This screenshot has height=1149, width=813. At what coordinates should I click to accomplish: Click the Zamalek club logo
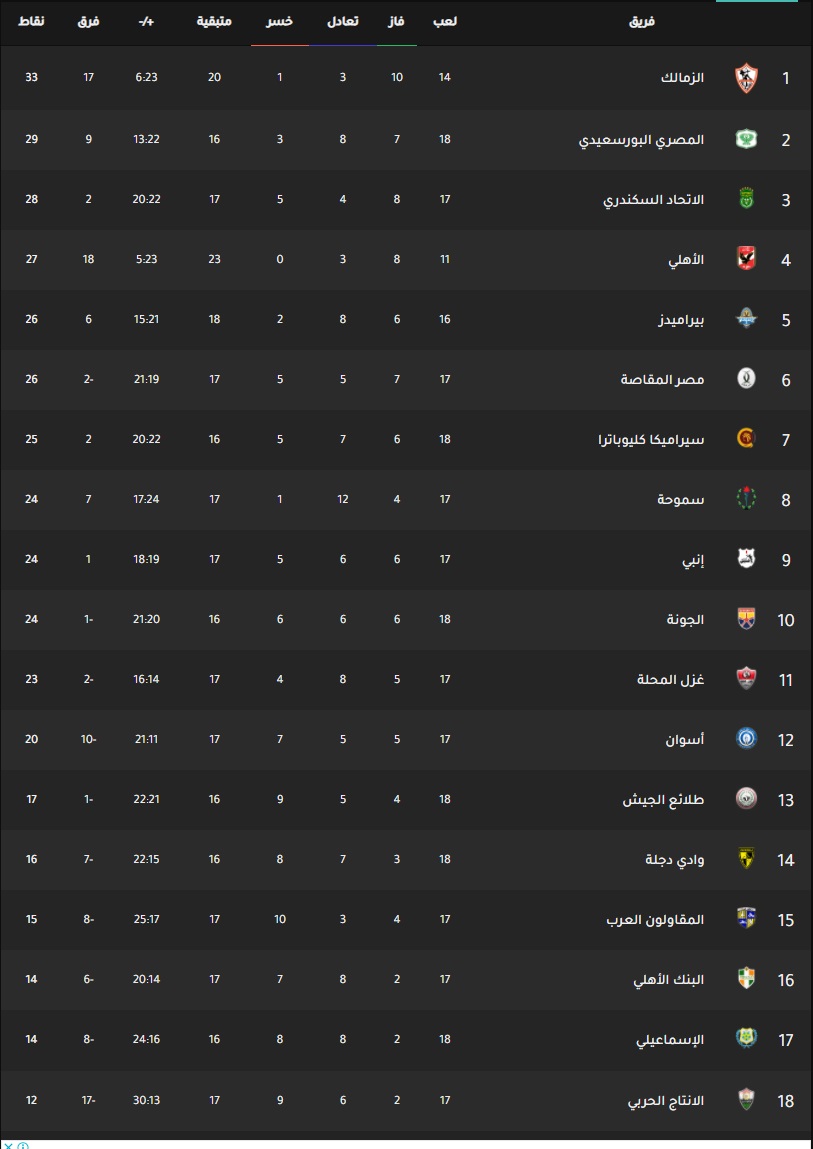(x=746, y=78)
